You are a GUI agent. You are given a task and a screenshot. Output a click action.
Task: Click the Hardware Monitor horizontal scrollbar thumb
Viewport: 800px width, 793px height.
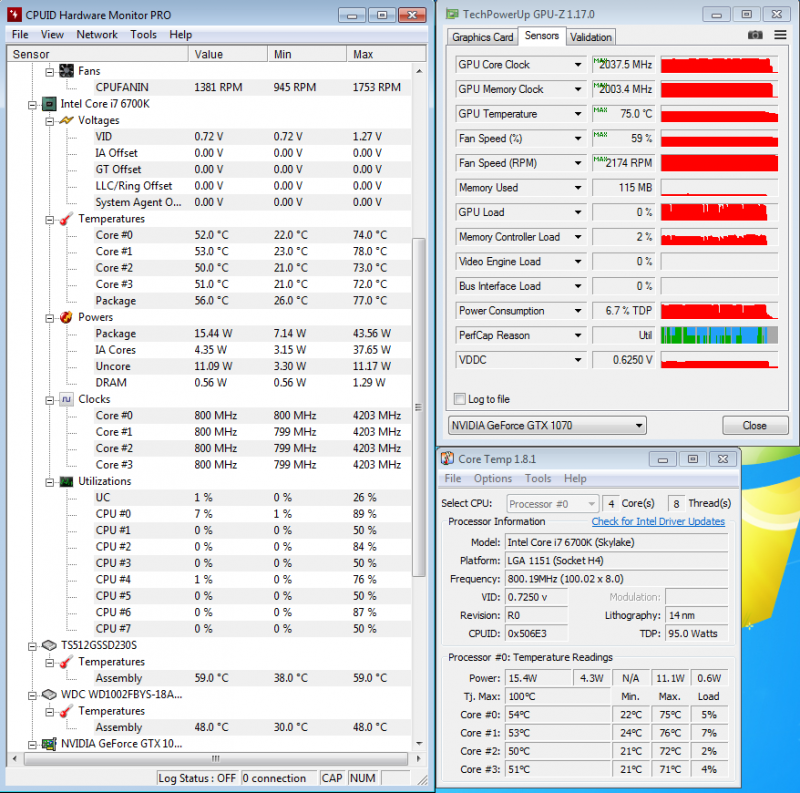pos(216,759)
